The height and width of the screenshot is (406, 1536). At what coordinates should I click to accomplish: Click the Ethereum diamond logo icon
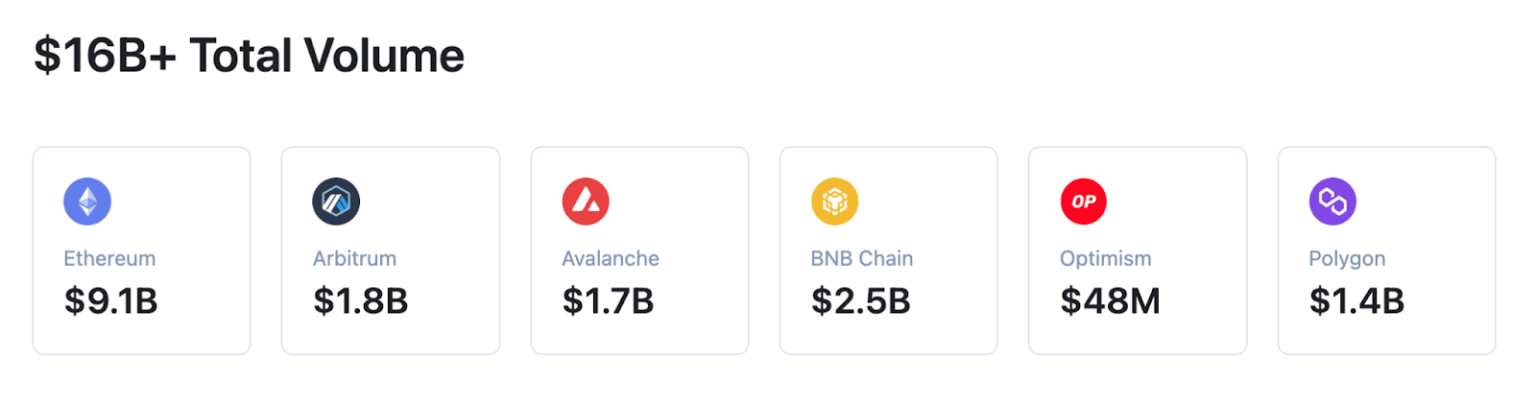87,201
